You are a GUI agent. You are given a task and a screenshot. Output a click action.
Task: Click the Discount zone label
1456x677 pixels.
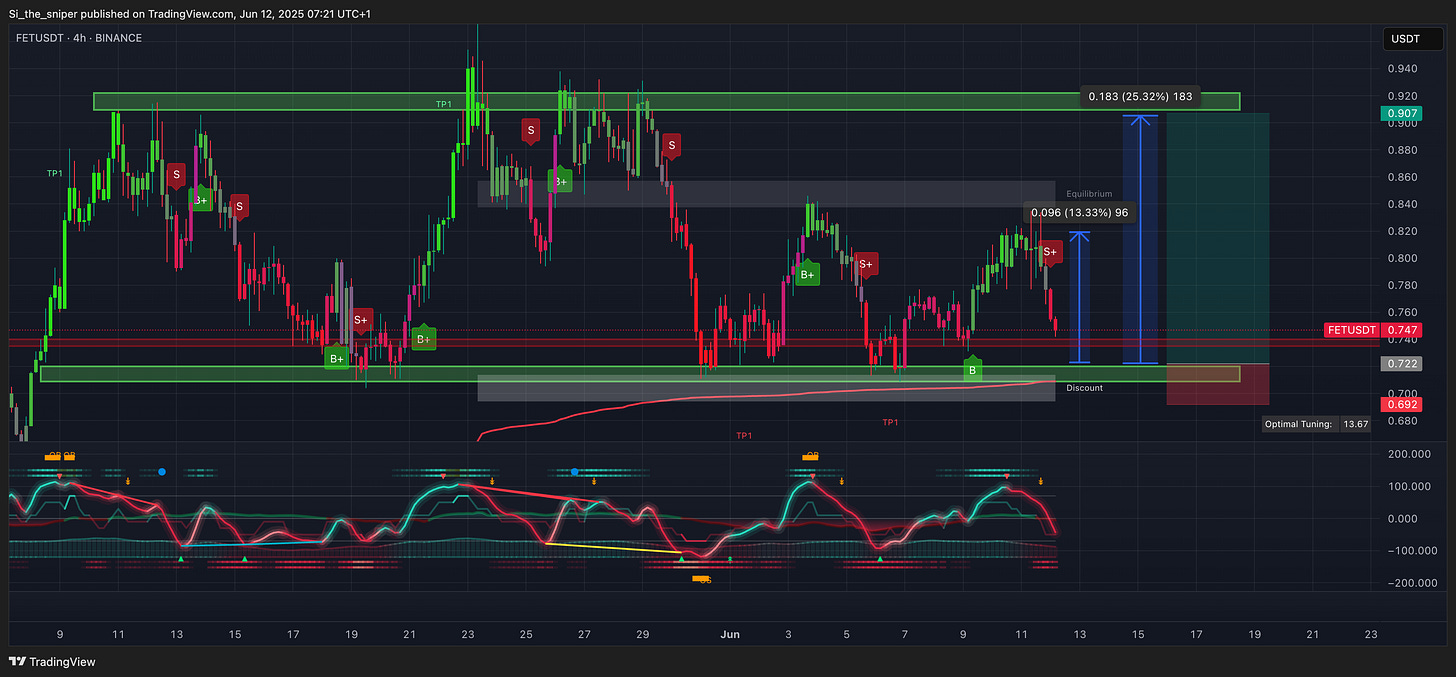tap(1085, 388)
